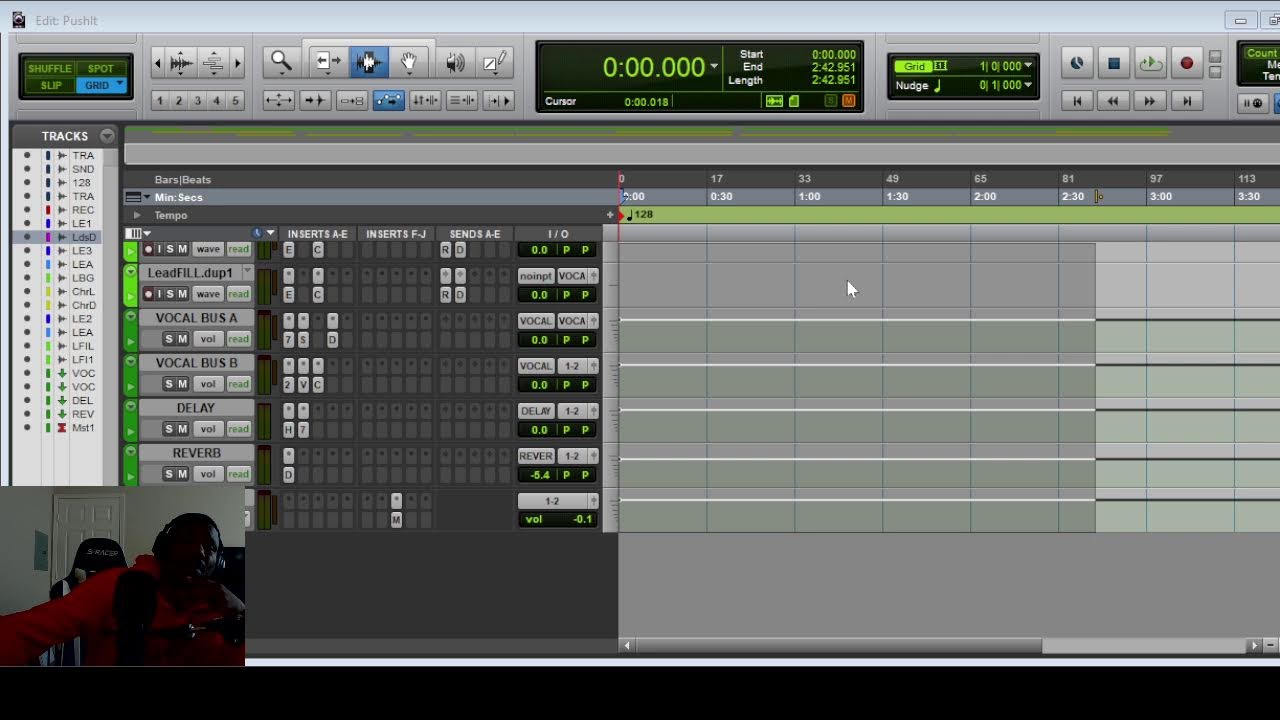Toggle Link Track and Edit Selection
This screenshot has height=720, width=1280.
[461, 100]
